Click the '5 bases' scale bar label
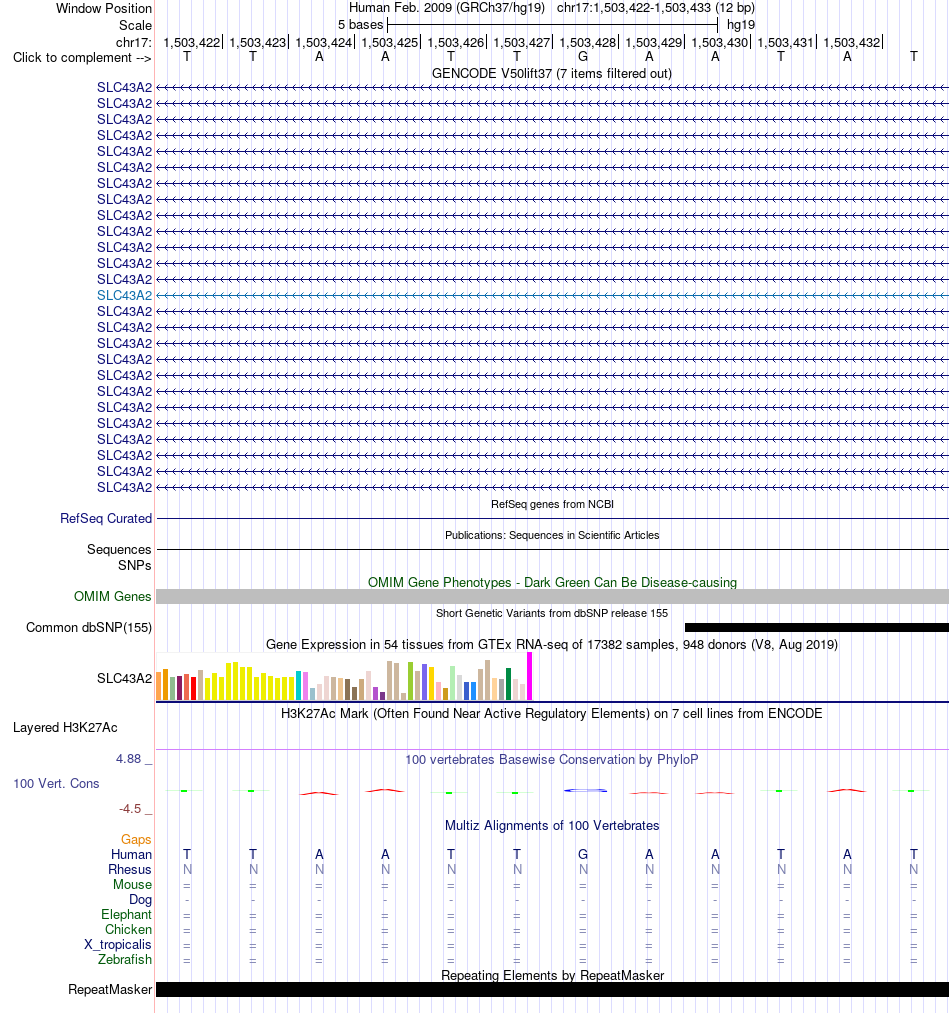 [360, 25]
